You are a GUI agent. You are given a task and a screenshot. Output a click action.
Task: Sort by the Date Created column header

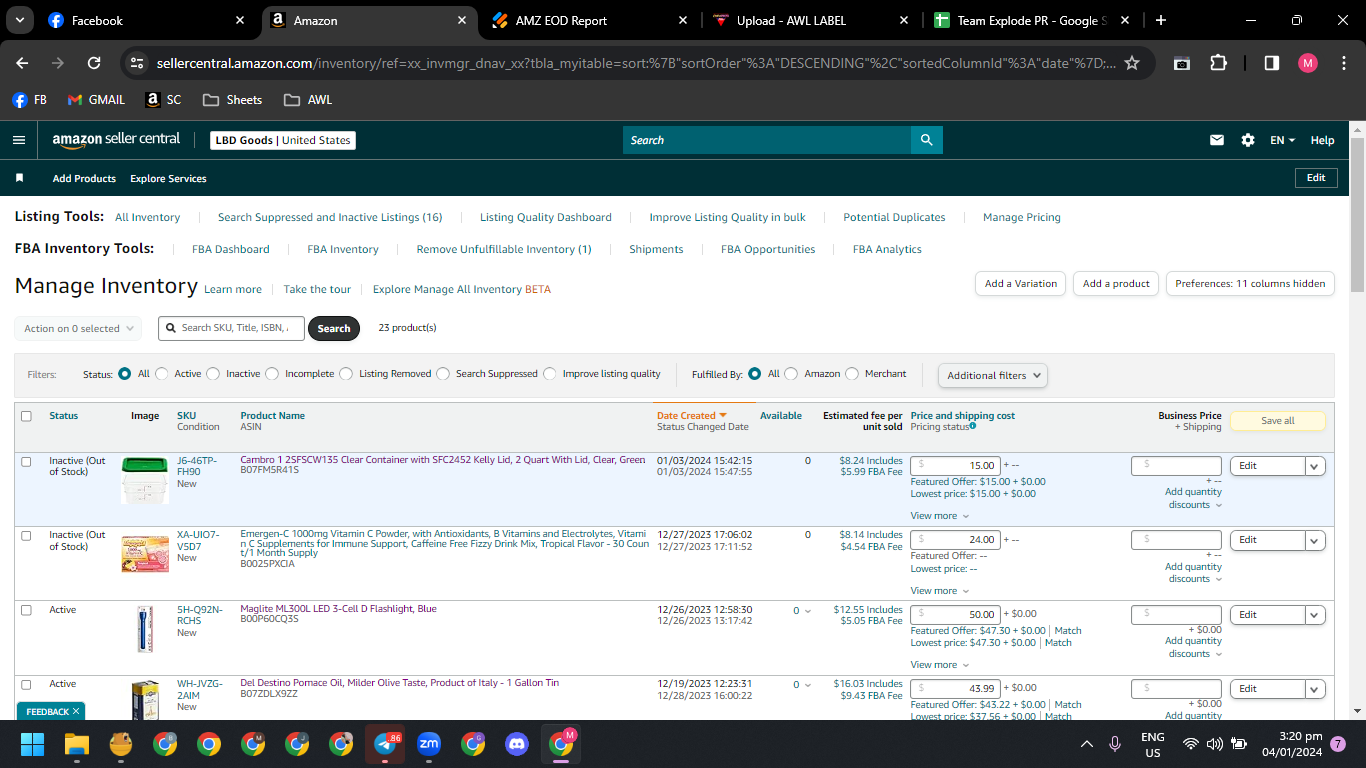[x=691, y=416]
